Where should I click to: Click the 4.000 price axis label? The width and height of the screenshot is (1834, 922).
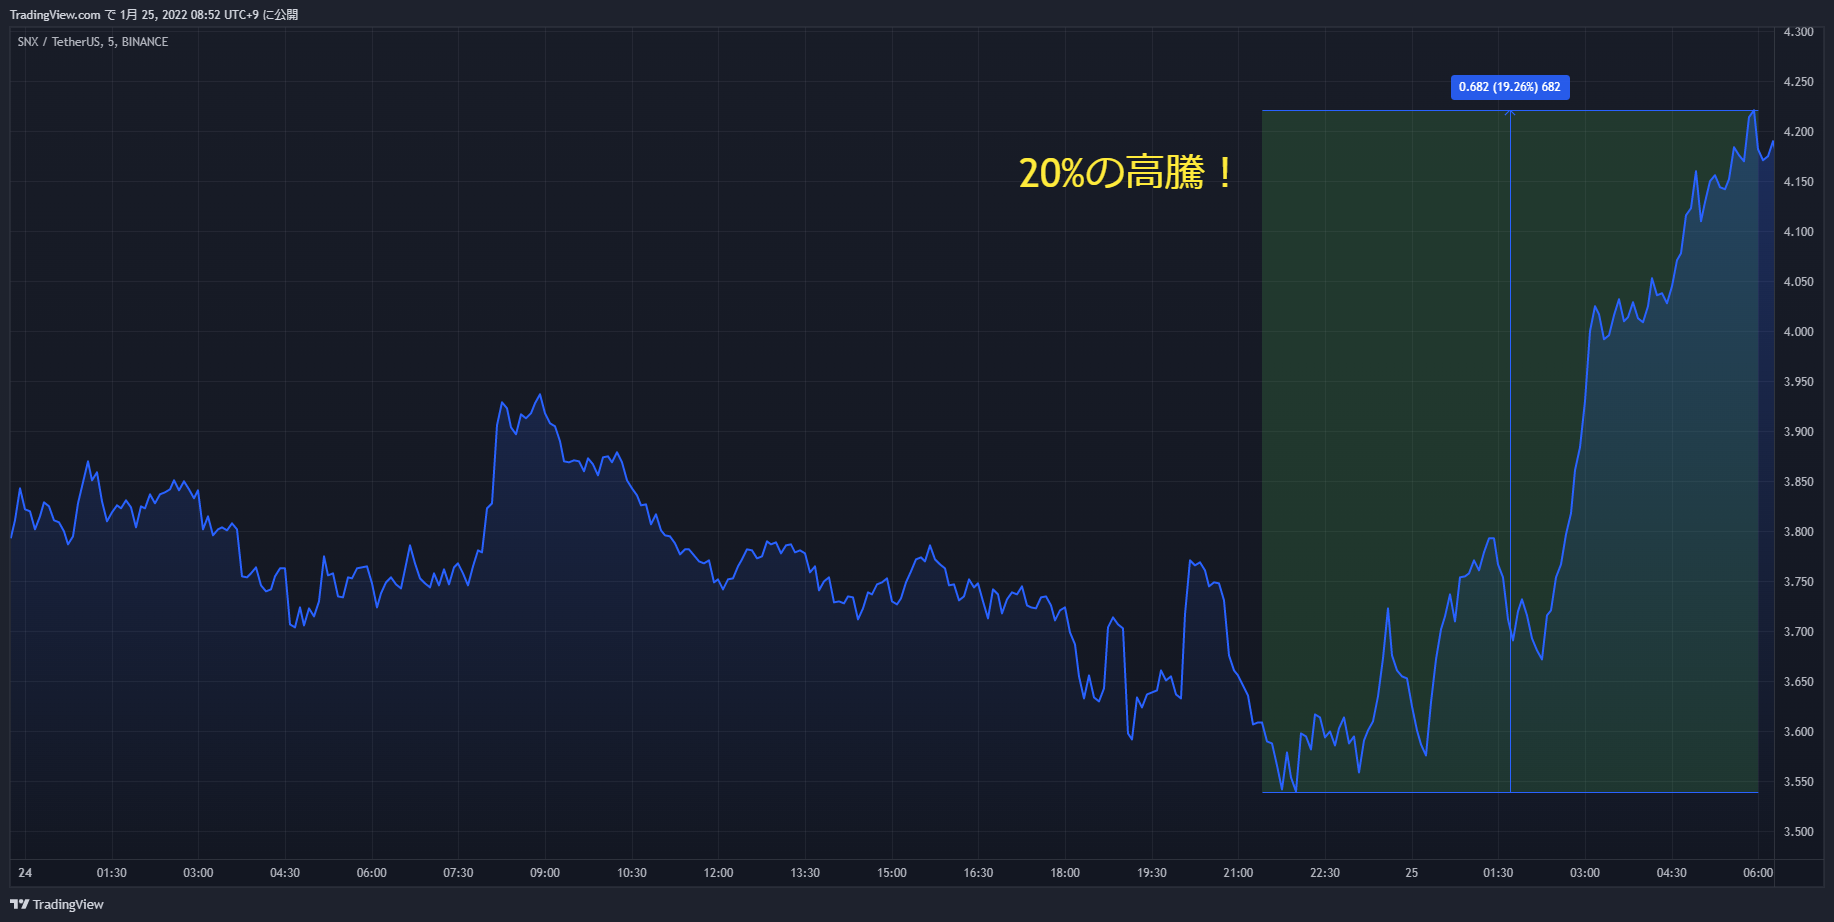1798,332
